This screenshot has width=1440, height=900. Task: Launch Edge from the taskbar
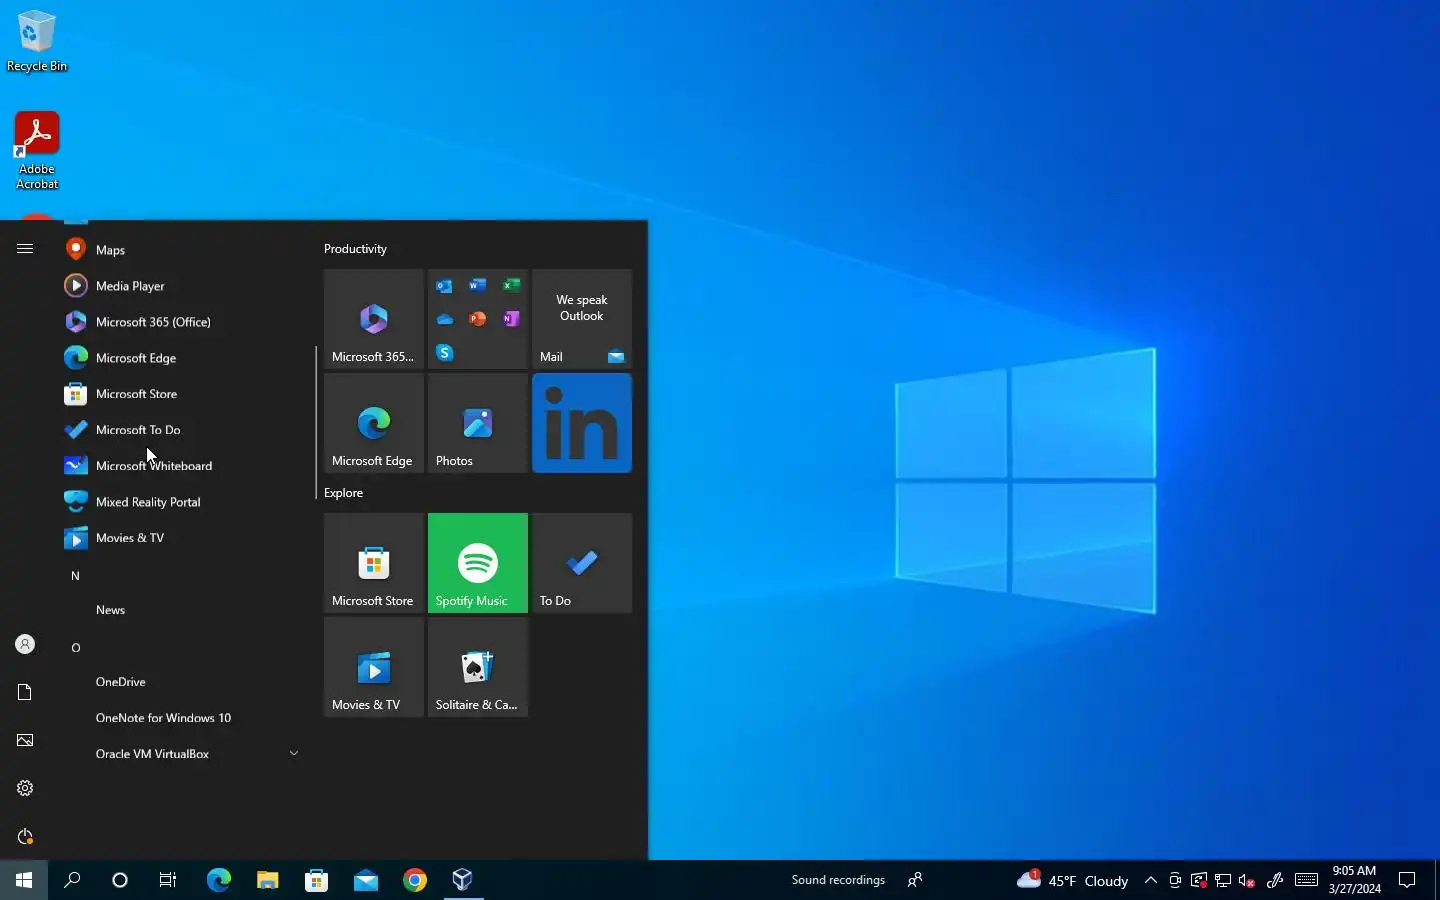pos(218,880)
